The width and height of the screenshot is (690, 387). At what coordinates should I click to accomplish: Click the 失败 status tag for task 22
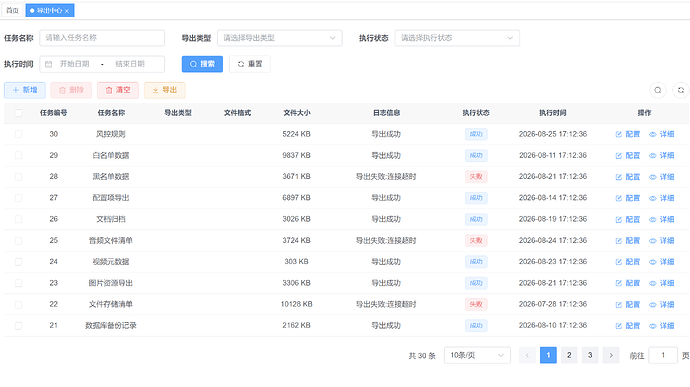(x=476, y=305)
